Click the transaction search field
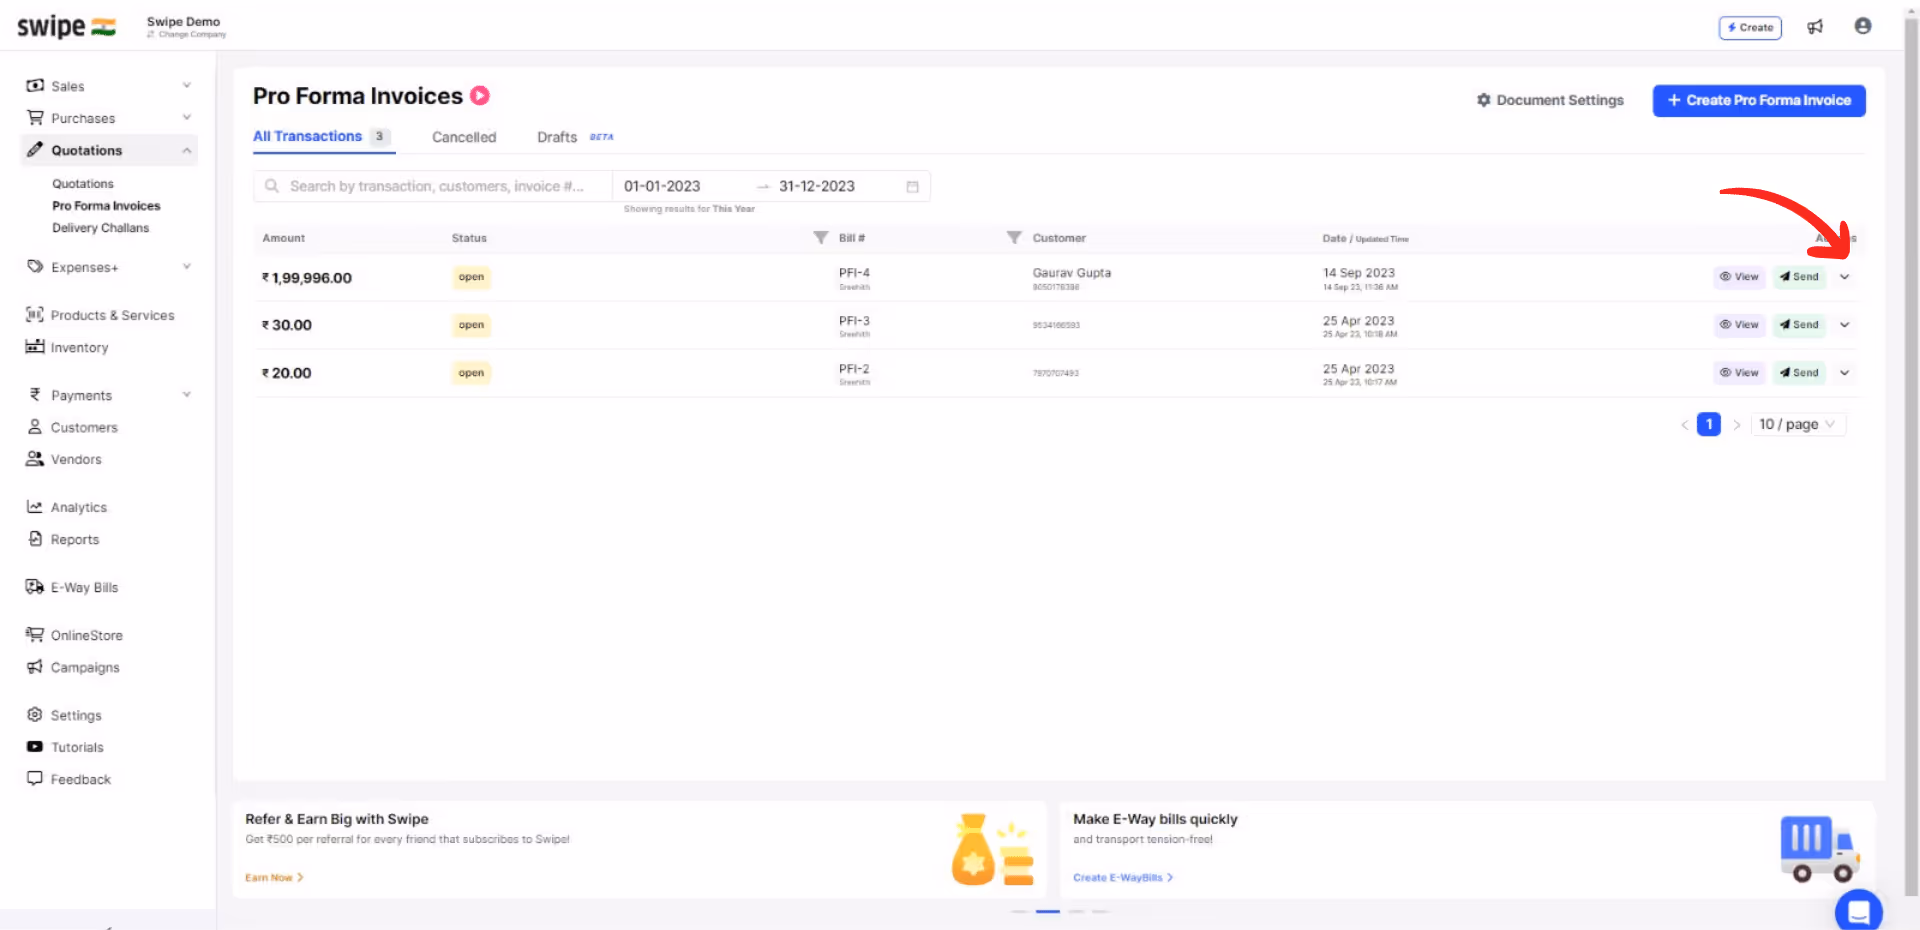Image resolution: width=1920 pixels, height=930 pixels. pyautogui.click(x=433, y=186)
